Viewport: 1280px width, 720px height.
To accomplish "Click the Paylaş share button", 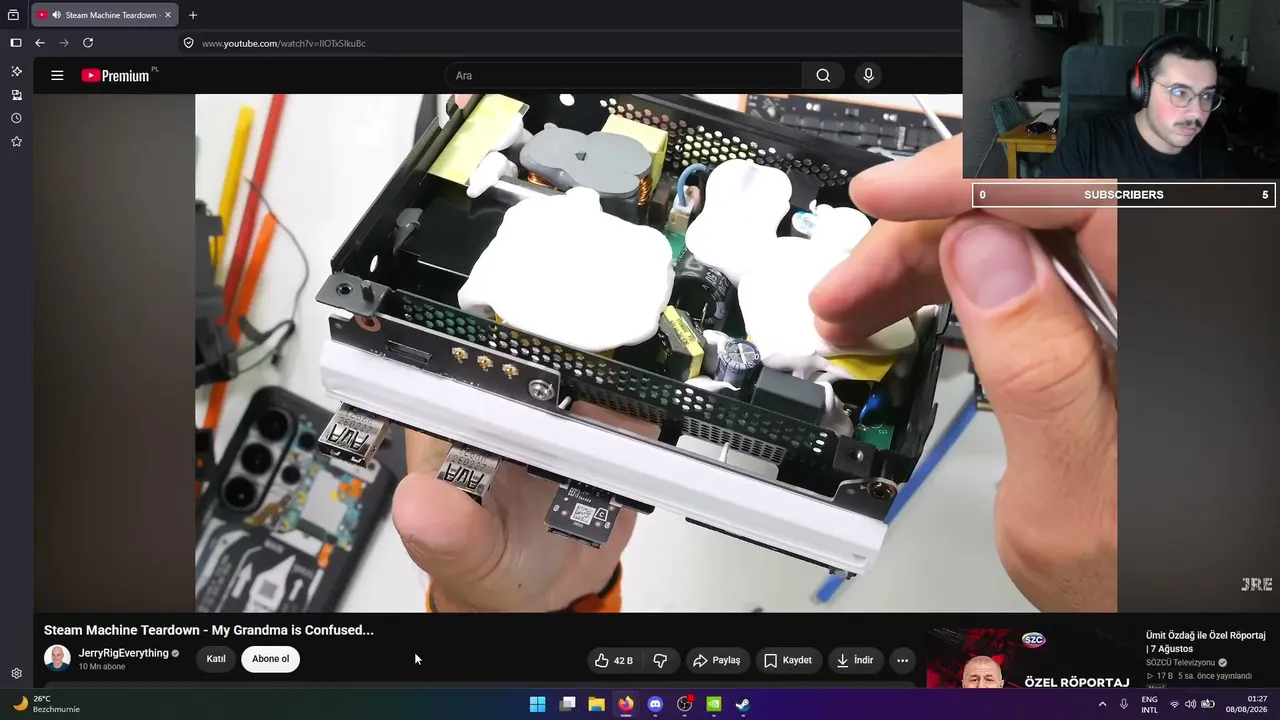I will click(717, 660).
